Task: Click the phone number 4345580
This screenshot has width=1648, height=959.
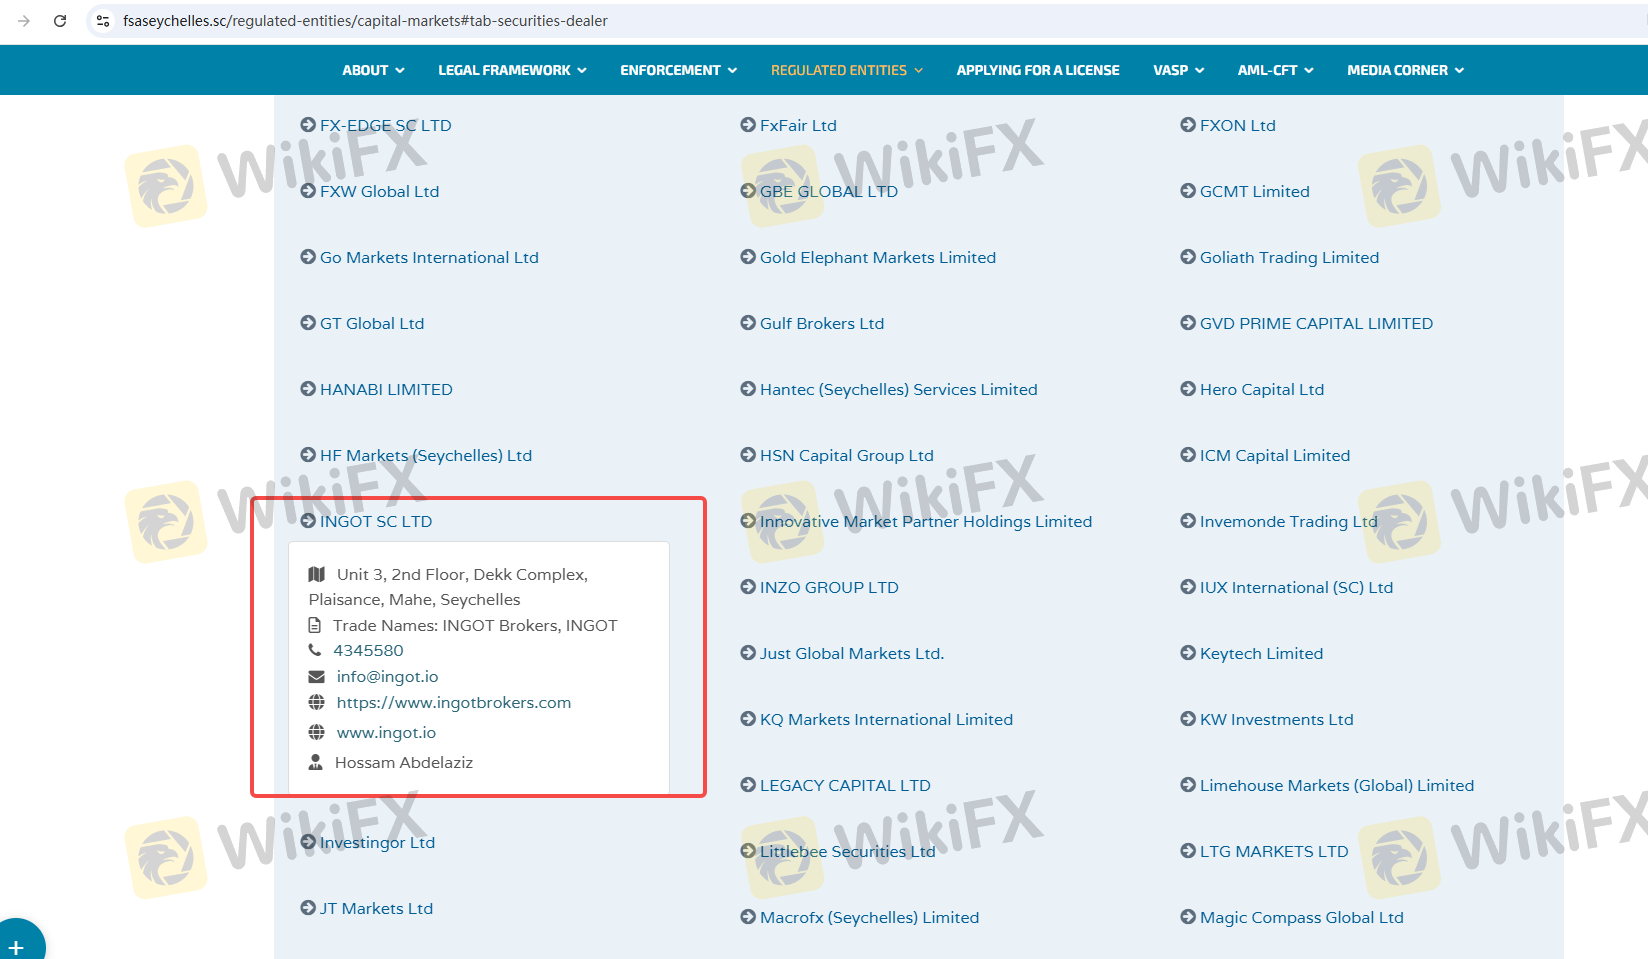Action: click(368, 651)
